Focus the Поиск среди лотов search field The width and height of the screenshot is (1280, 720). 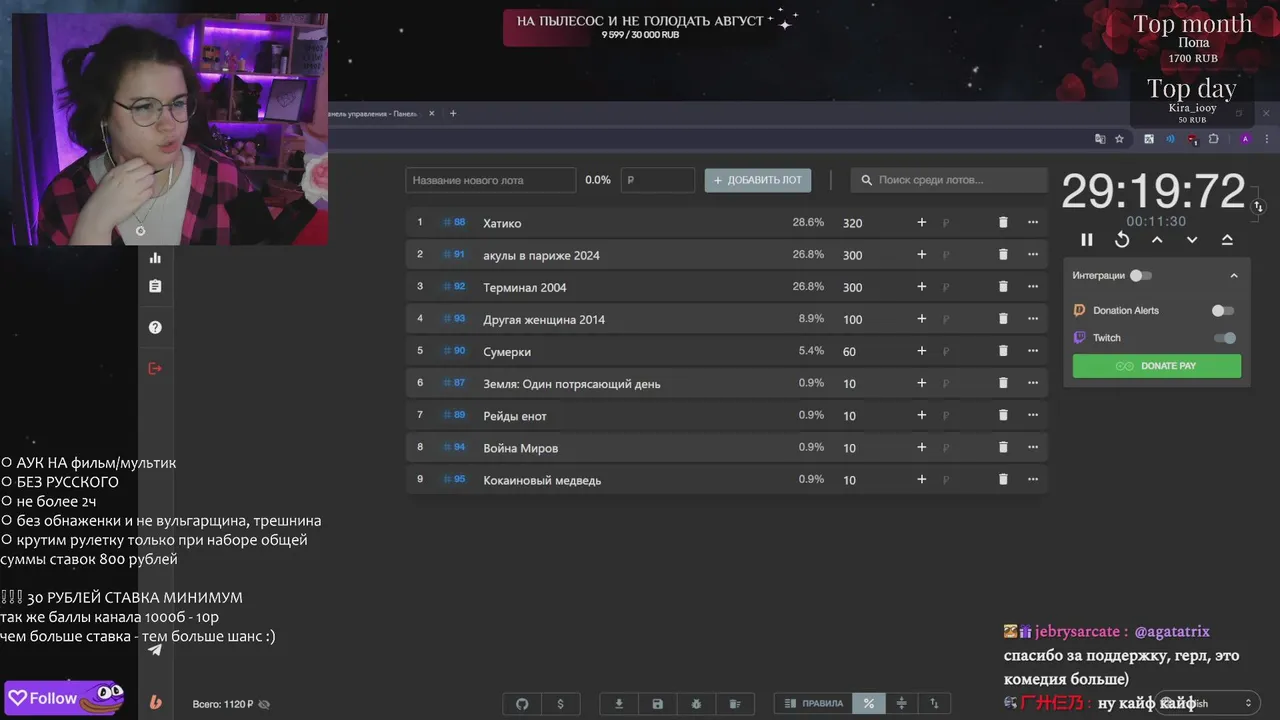tap(949, 180)
